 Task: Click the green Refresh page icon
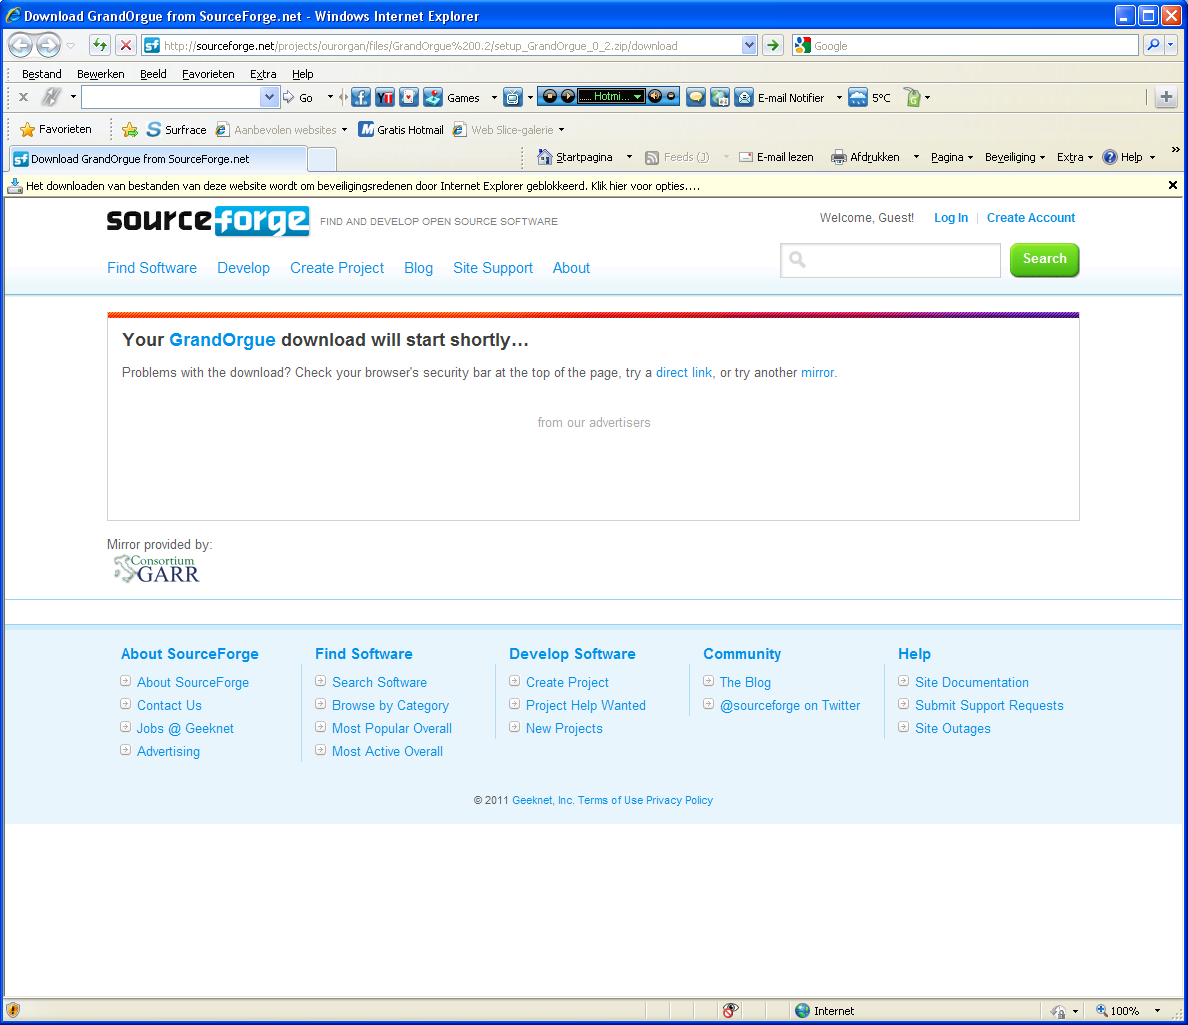coord(99,45)
